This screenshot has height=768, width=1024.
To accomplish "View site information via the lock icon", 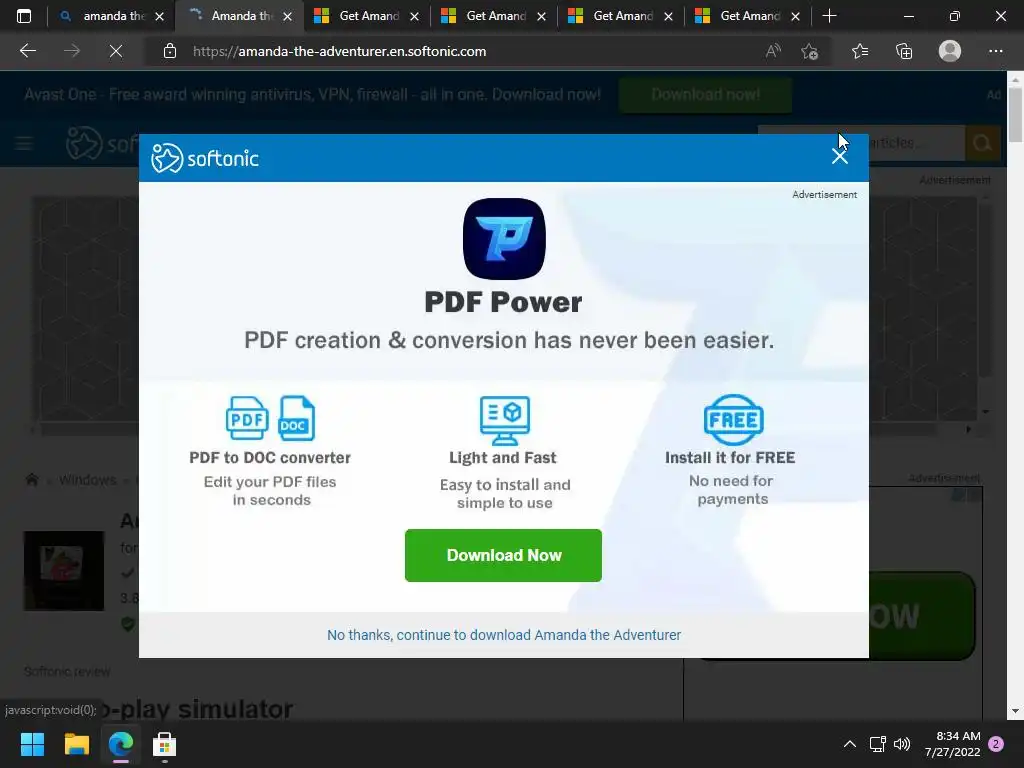I will pos(170,51).
